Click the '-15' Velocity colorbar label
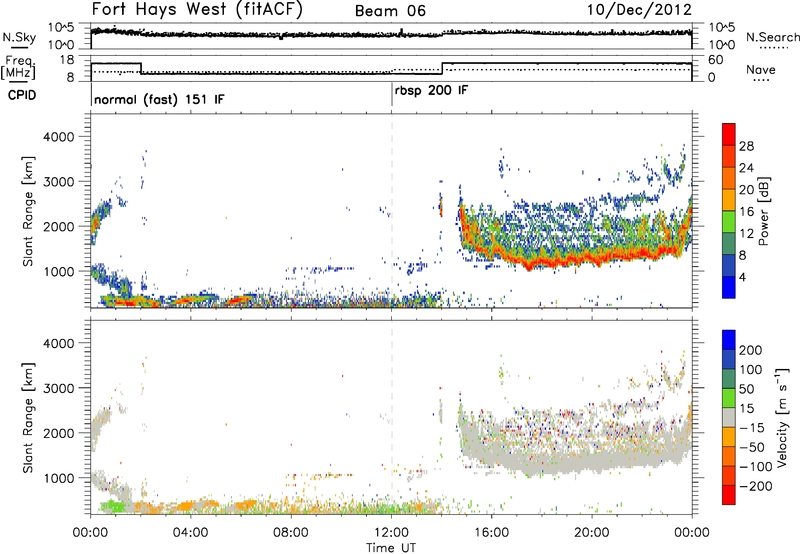The width and height of the screenshot is (800, 554). click(x=752, y=428)
